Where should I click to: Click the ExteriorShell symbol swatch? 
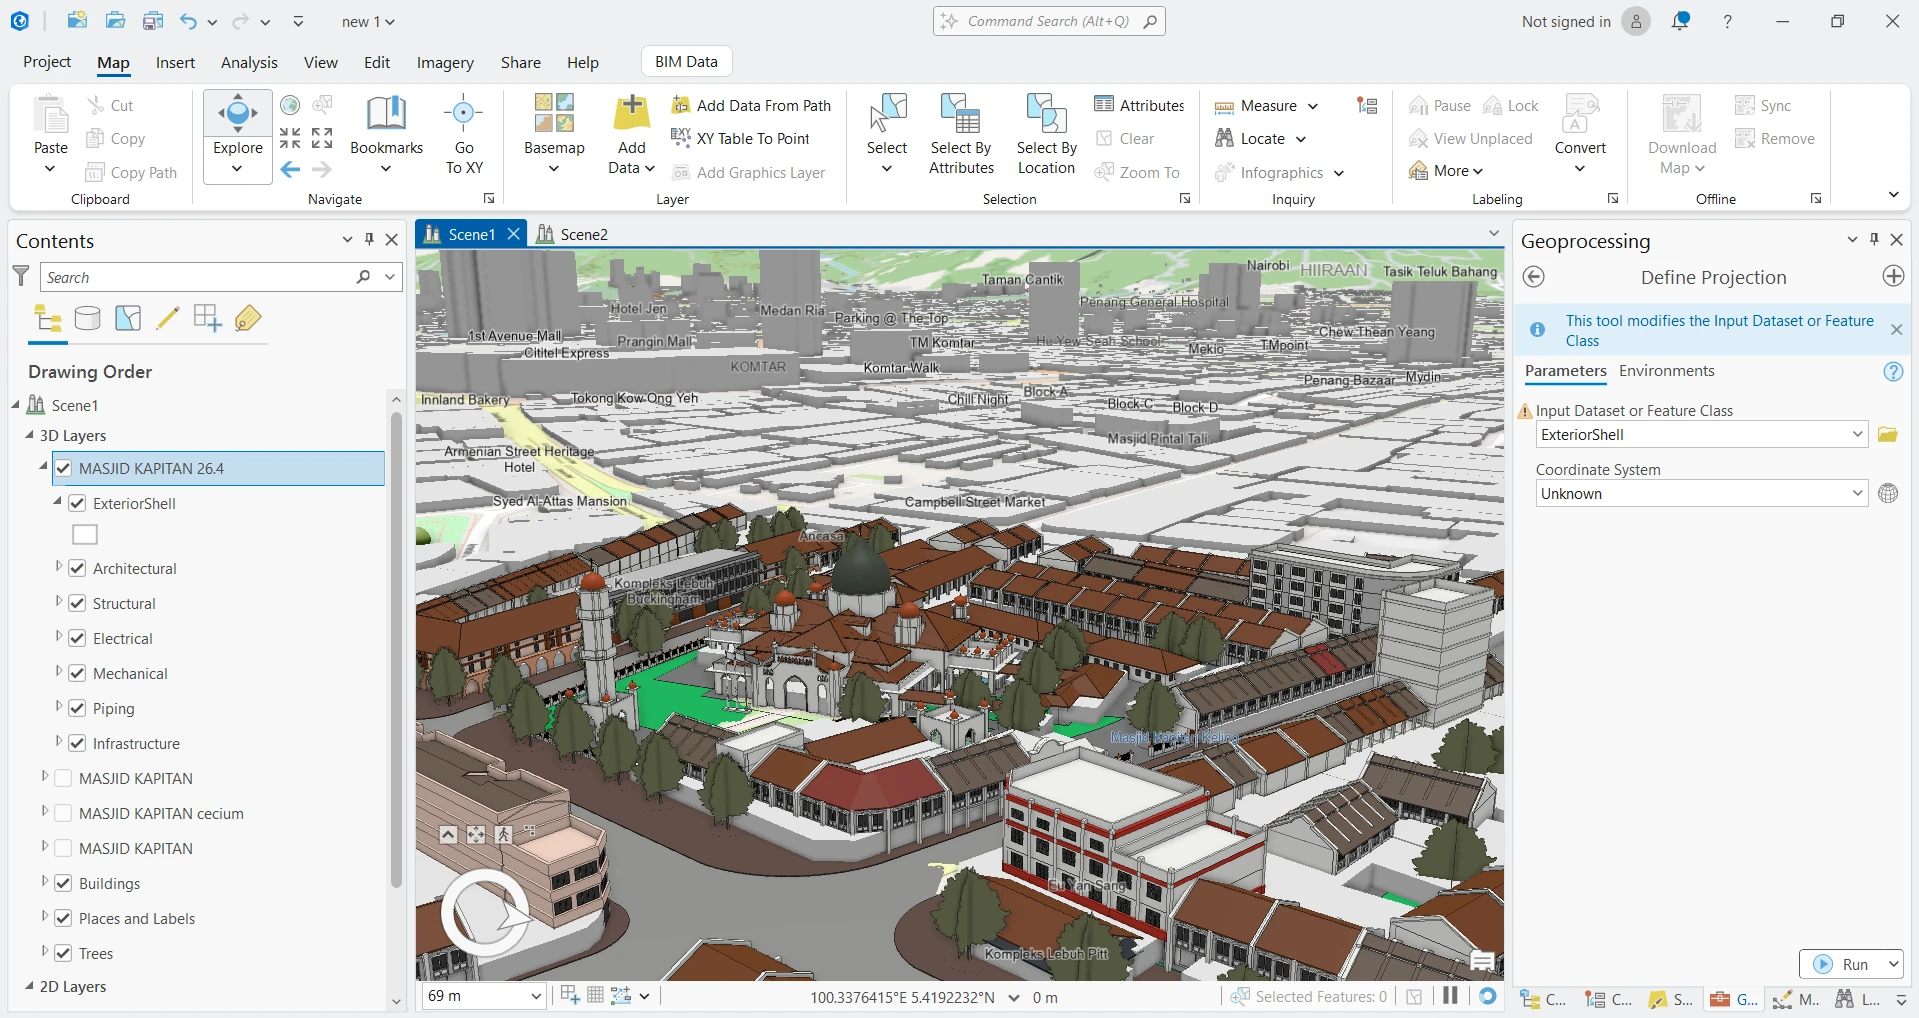85,535
